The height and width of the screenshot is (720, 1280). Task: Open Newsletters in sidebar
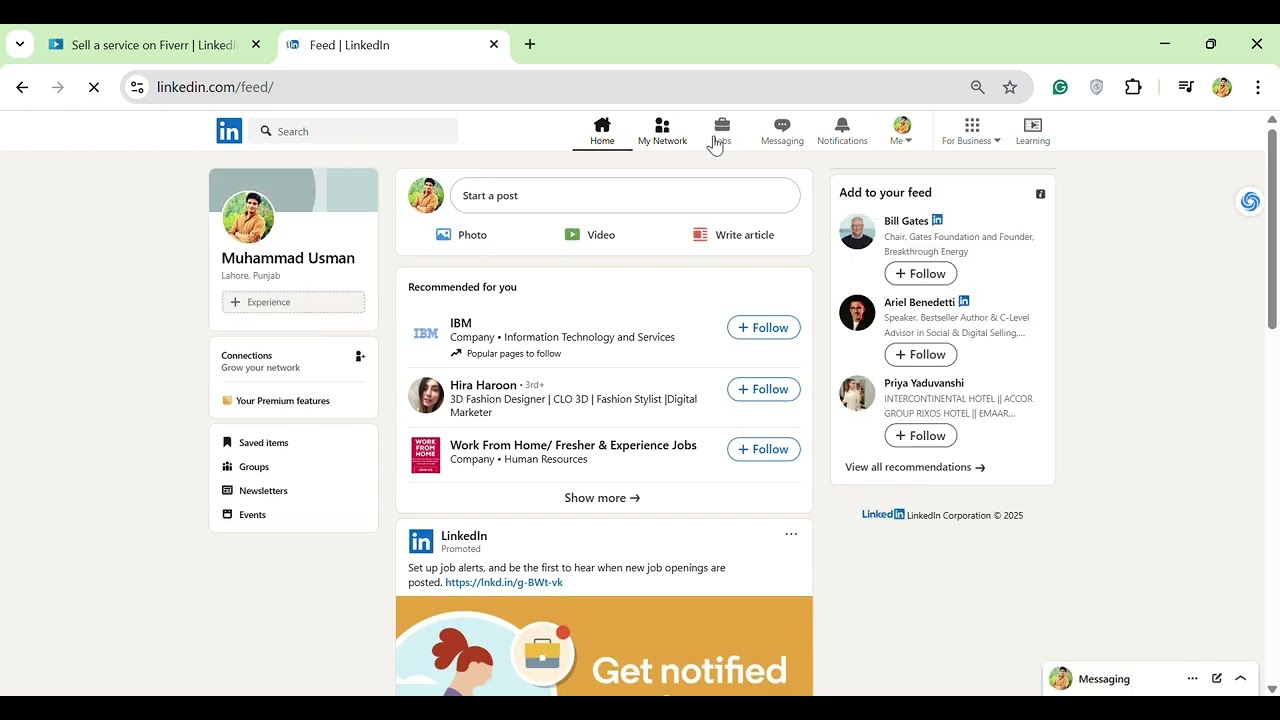tap(255, 491)
